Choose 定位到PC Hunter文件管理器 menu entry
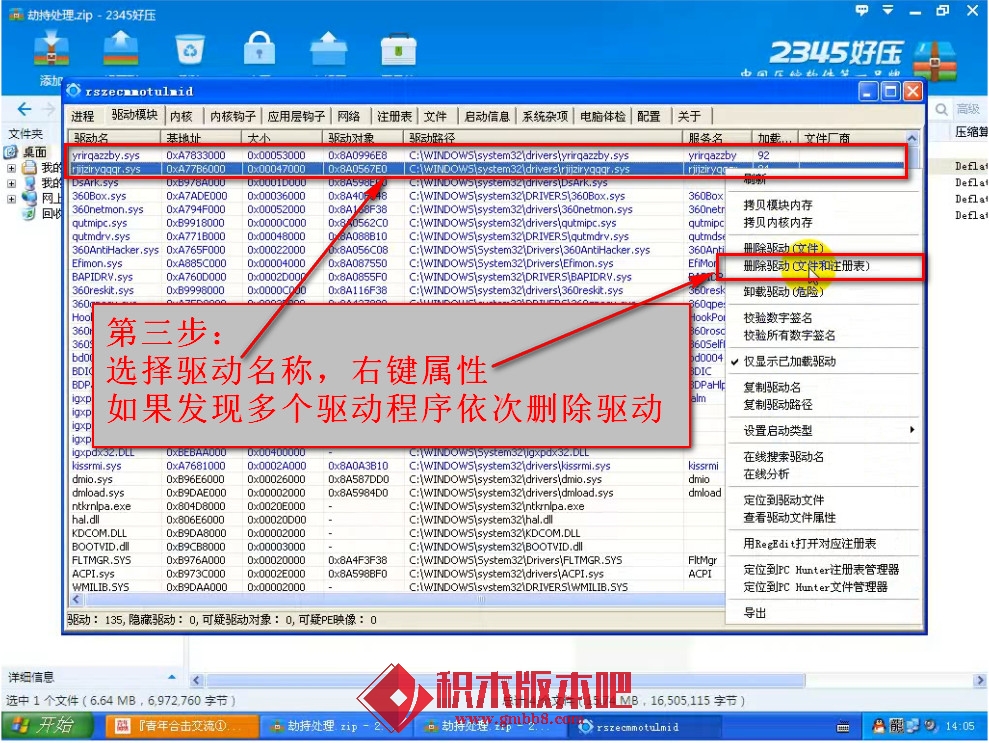The width and height of the screenshot is (989, 743). pyautogui.click(x=816, y=587)
